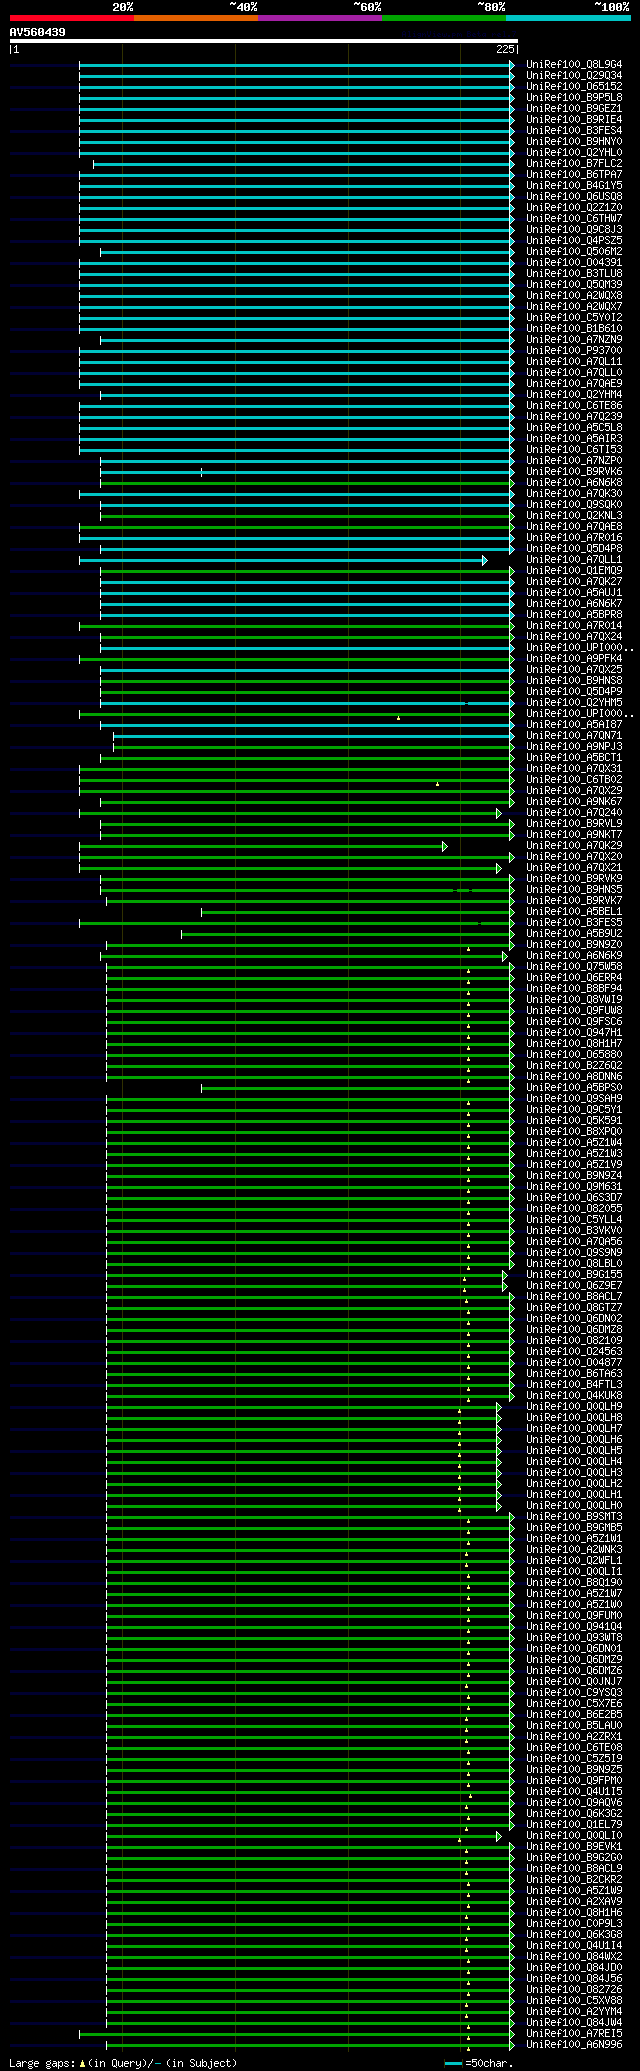
Task: Open the UniRef100_Q8LBL0 hit label
Action: point(574,1264)
